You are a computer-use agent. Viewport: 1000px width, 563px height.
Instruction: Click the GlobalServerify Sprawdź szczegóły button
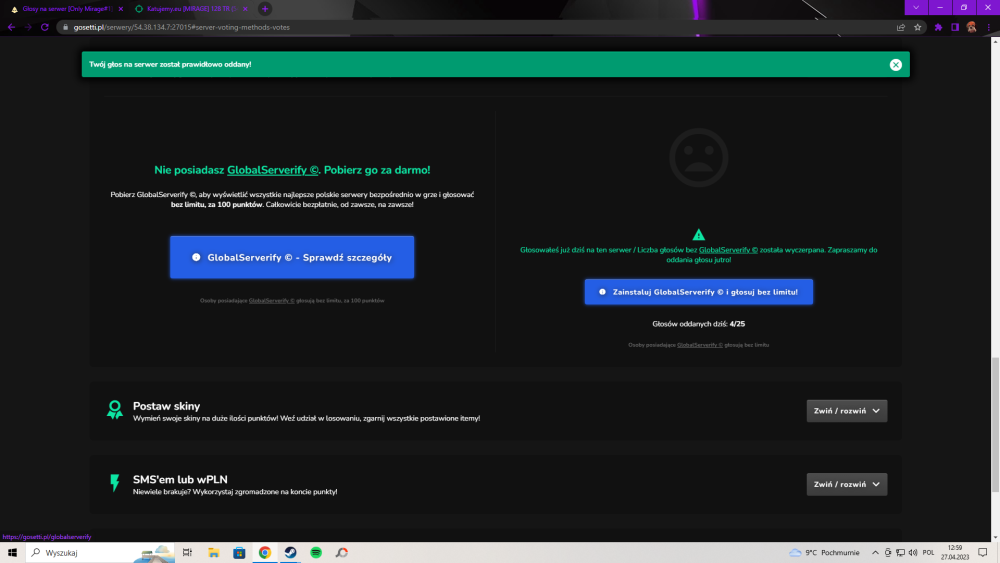(x=292, y=257)
